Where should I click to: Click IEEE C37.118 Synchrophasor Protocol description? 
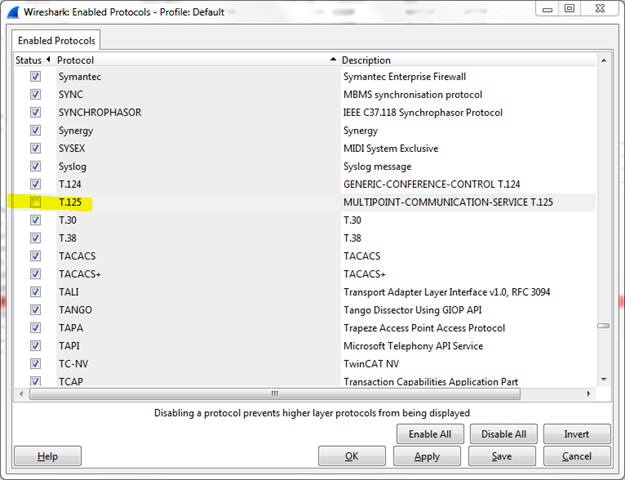[423, 112]
